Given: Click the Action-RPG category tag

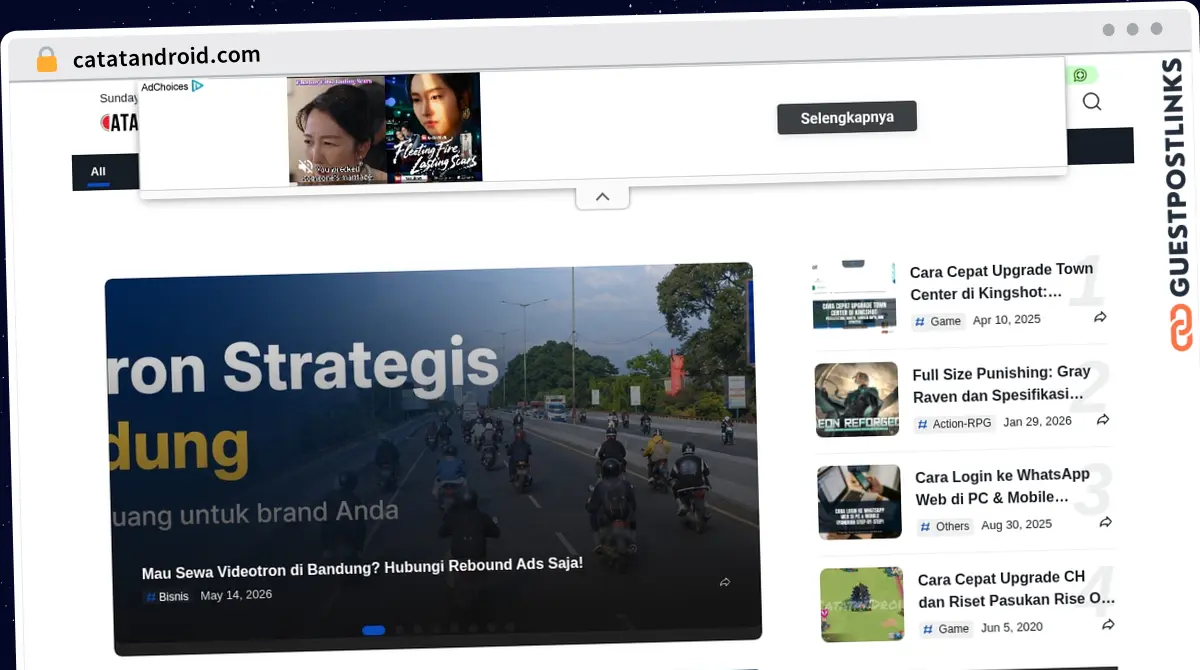Looking at the screenshot, I should pyautogui.click(x=955, y=423).
